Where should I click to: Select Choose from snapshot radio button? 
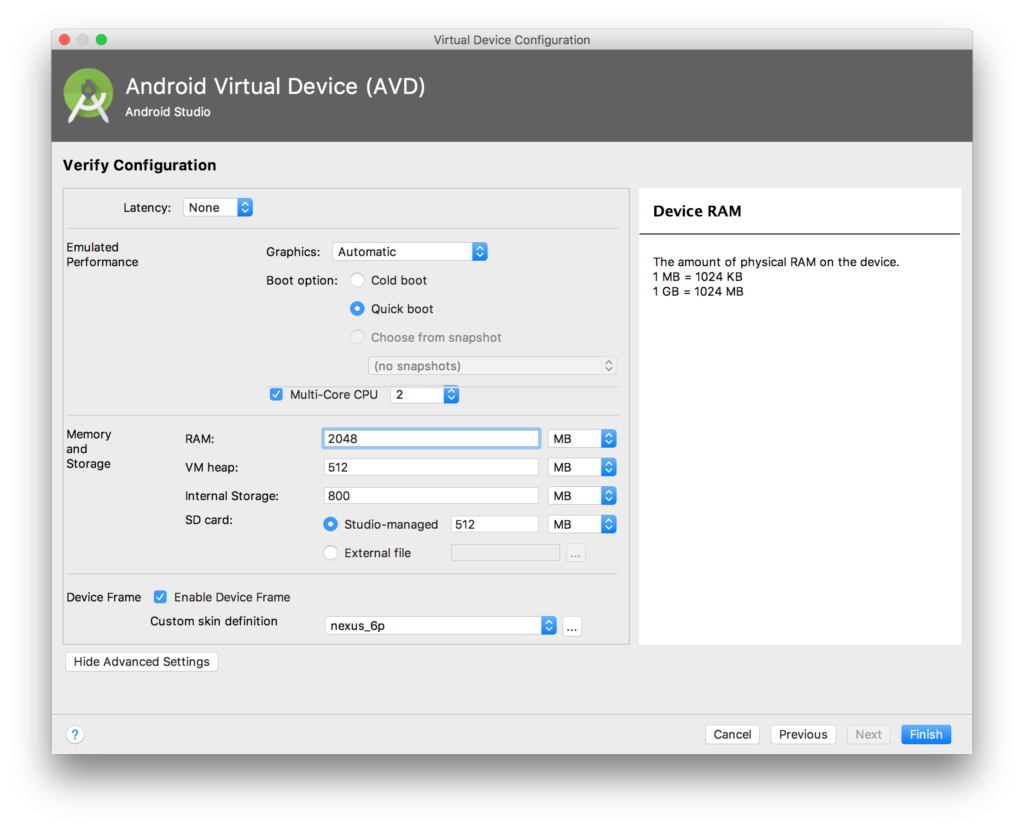coord(357,338)
